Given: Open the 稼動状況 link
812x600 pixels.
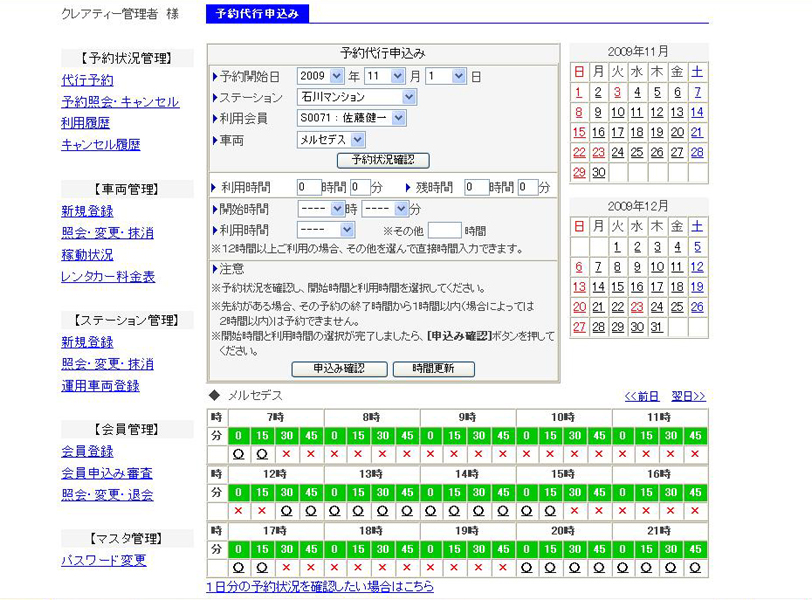Looking at the screenshot, I should click(87, 255).
